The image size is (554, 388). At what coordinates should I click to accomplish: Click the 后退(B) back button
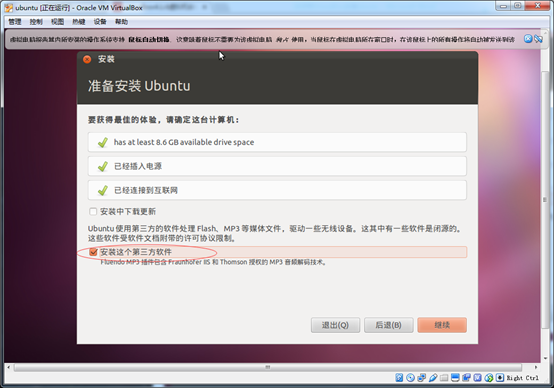(389, 325)
